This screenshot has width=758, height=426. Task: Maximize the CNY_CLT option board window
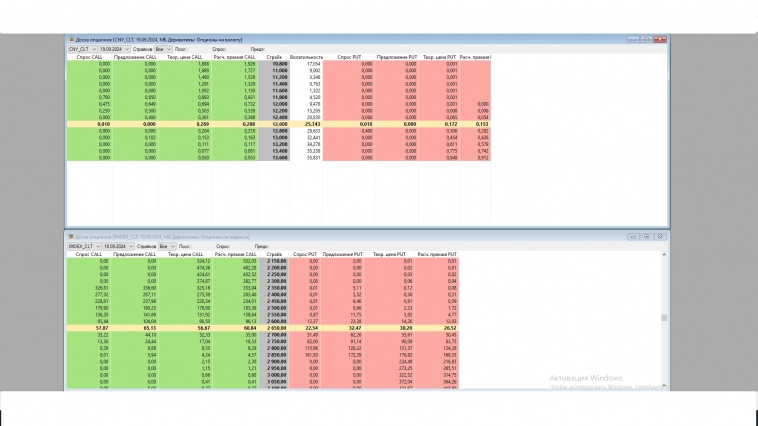coord(647,39)
